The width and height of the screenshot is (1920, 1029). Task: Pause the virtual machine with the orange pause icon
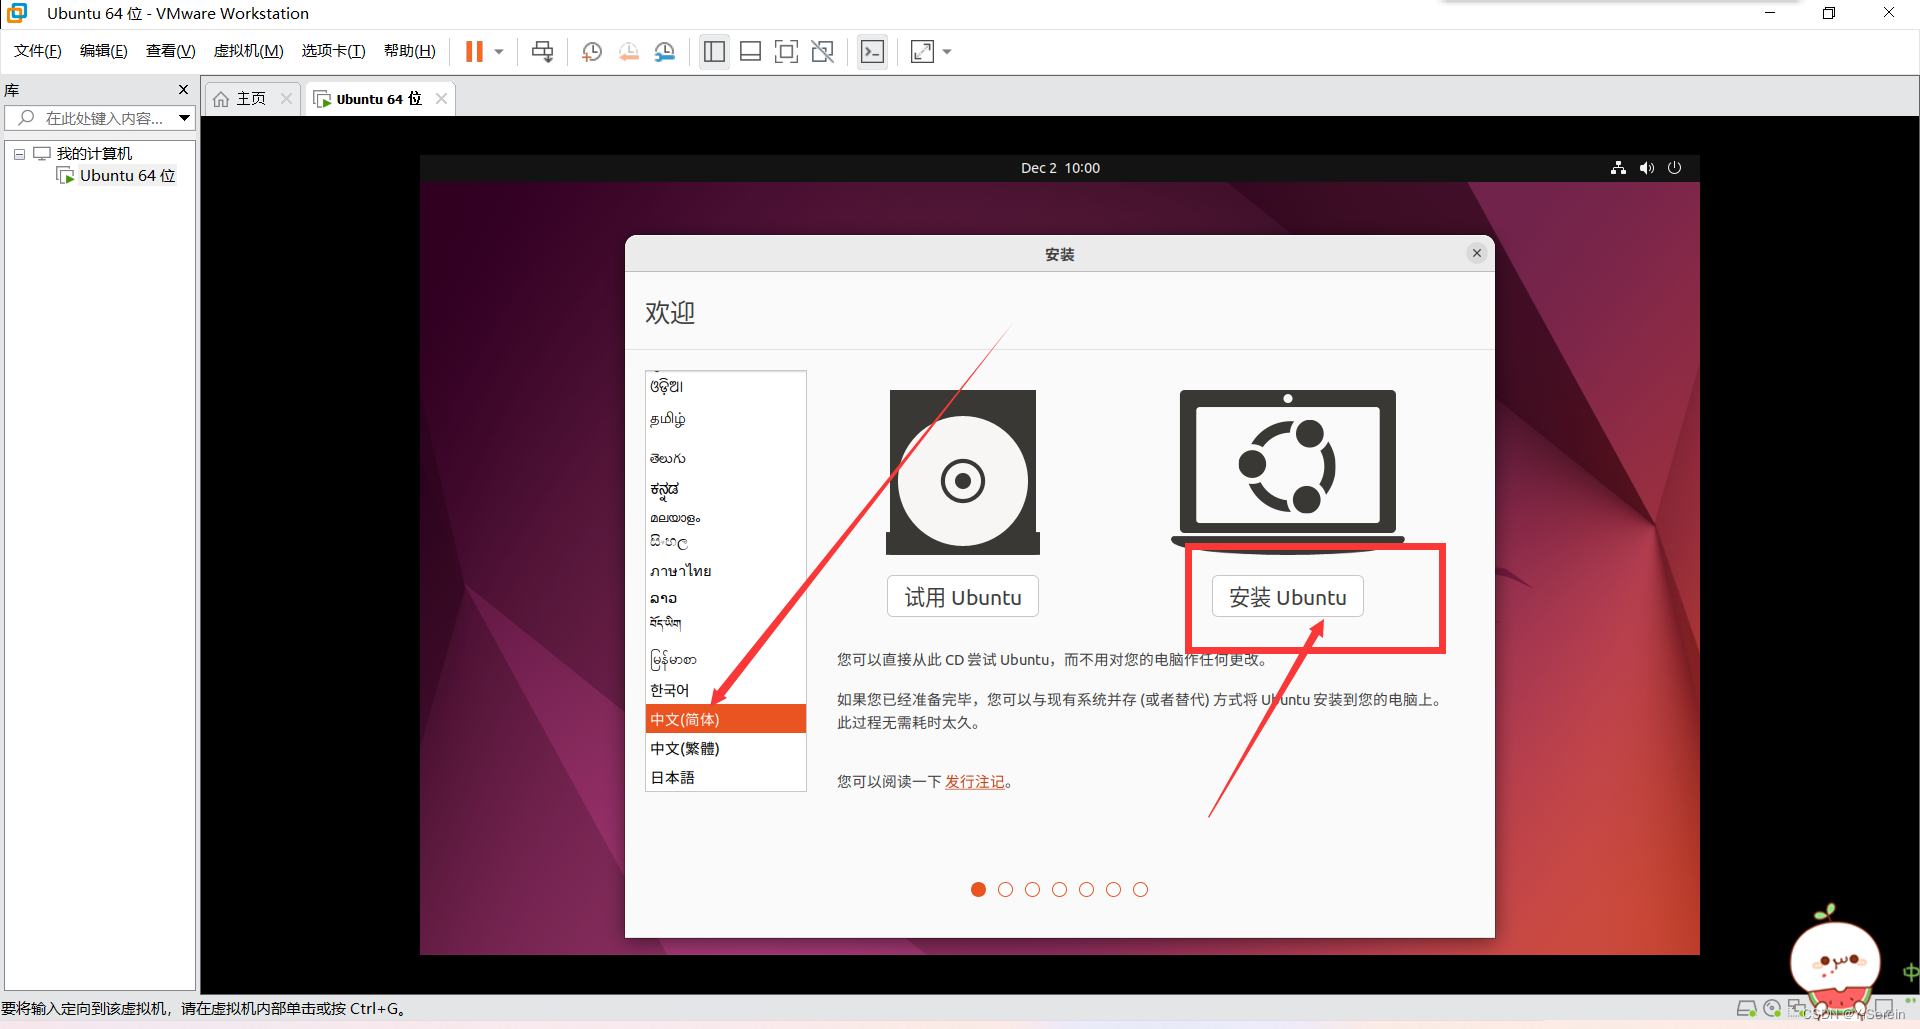tap(475, 52)
